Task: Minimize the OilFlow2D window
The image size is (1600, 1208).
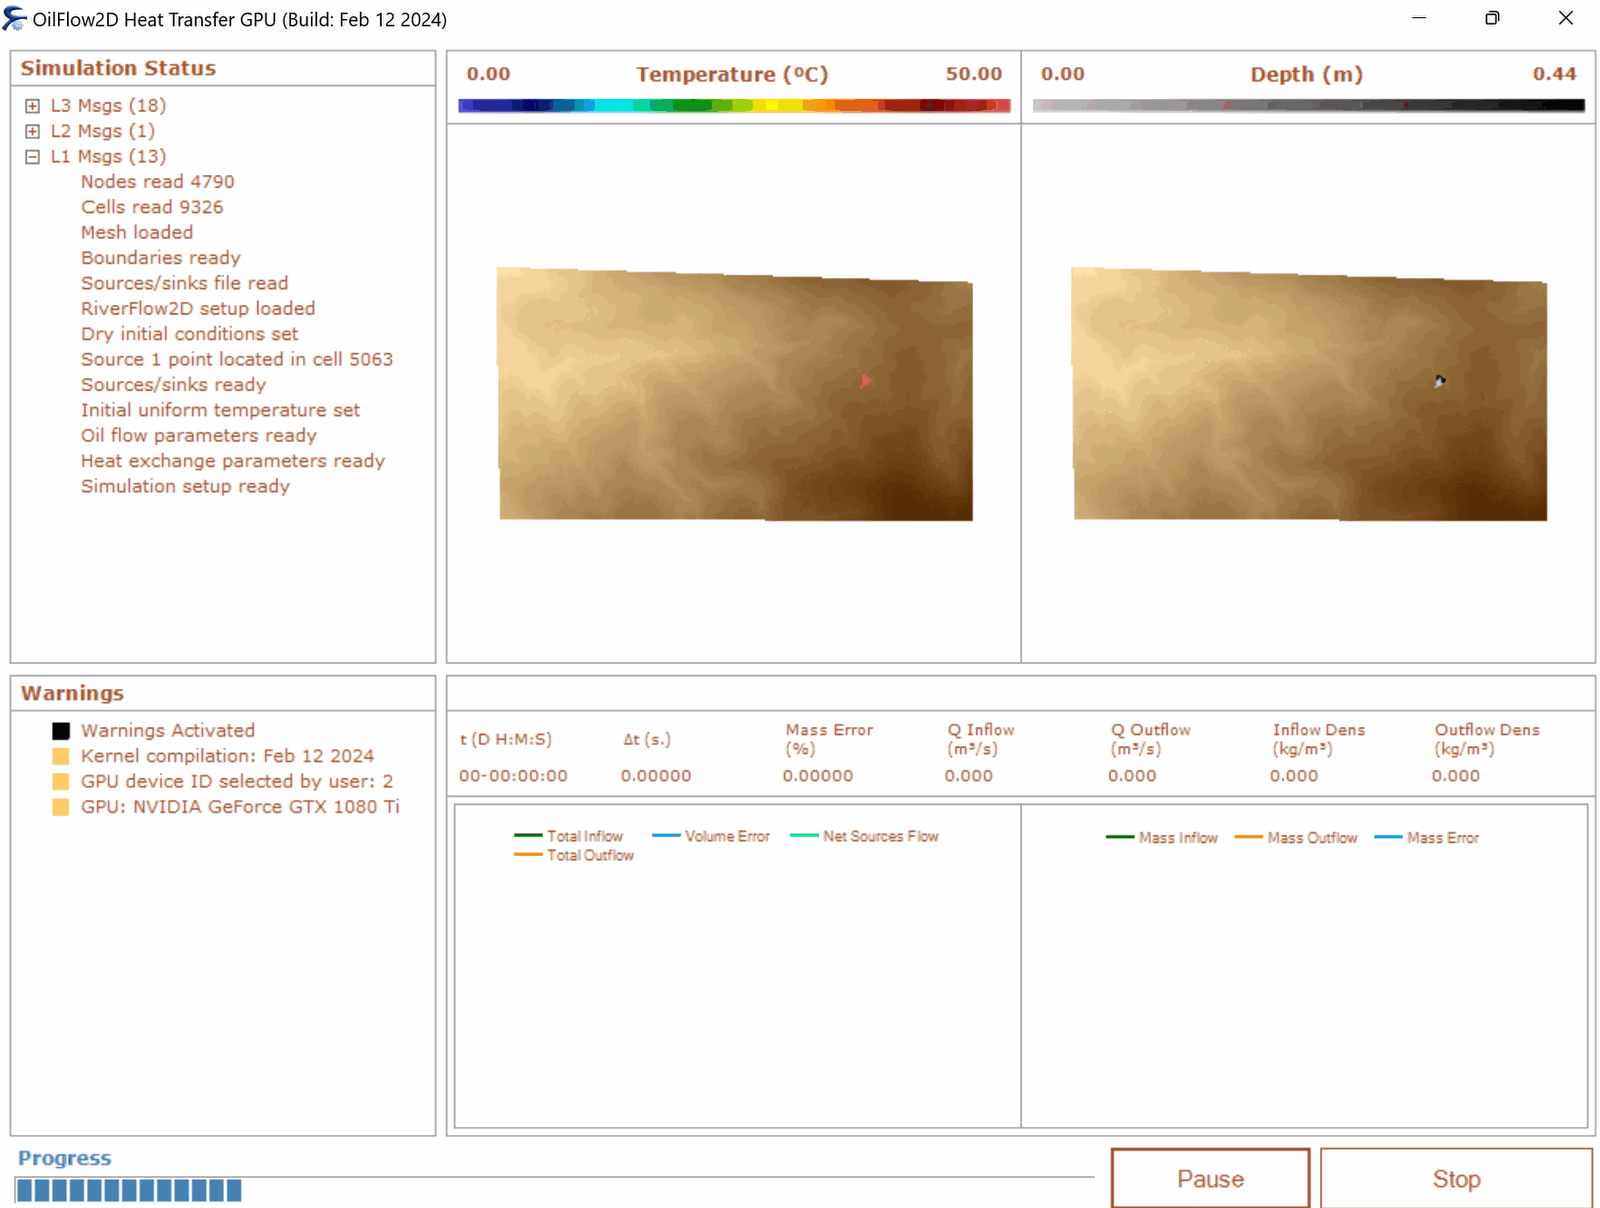Action: point(1419,18)
